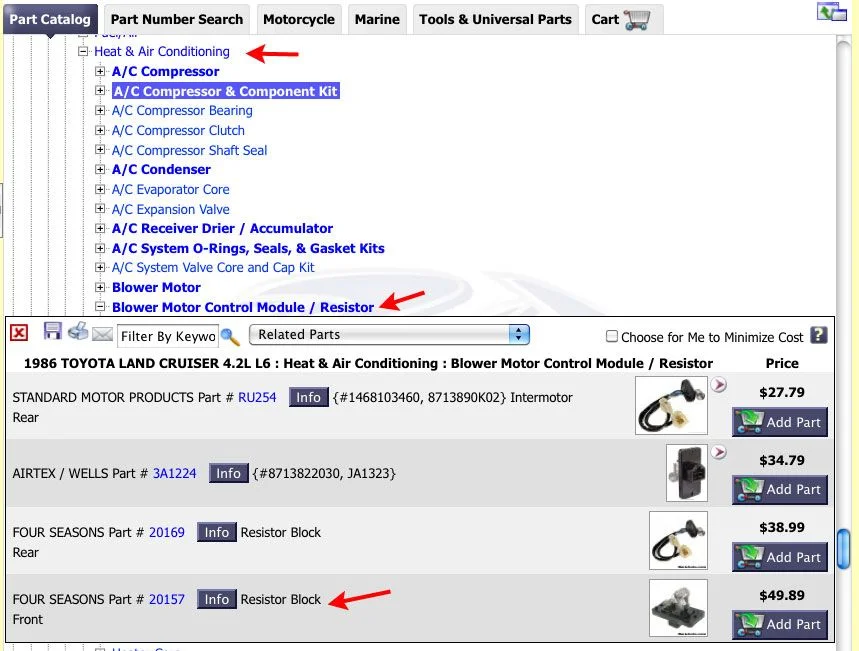Click the arrow icon beside 3A1224 thumbnail
This screenshot has width=859, height=651.
pos(719,452)
